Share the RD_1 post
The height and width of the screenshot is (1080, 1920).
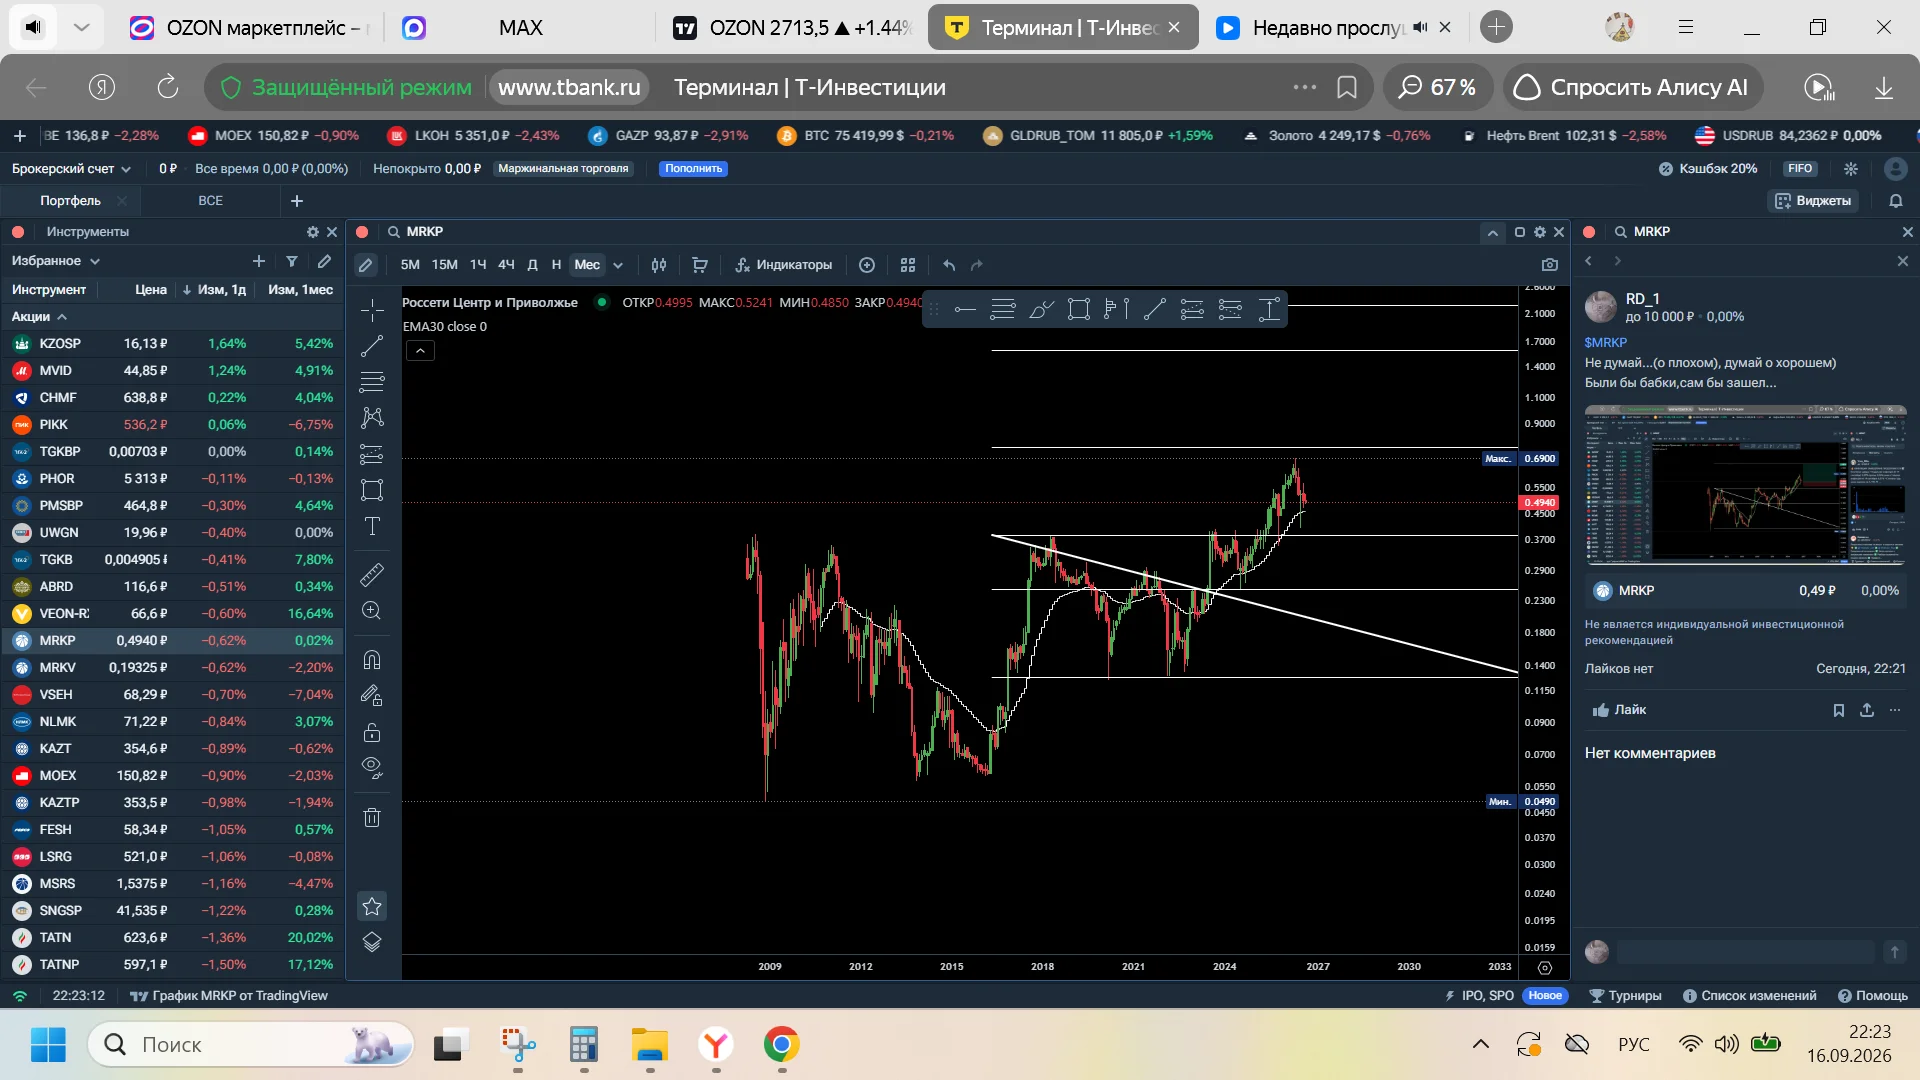click(1867, 710)
